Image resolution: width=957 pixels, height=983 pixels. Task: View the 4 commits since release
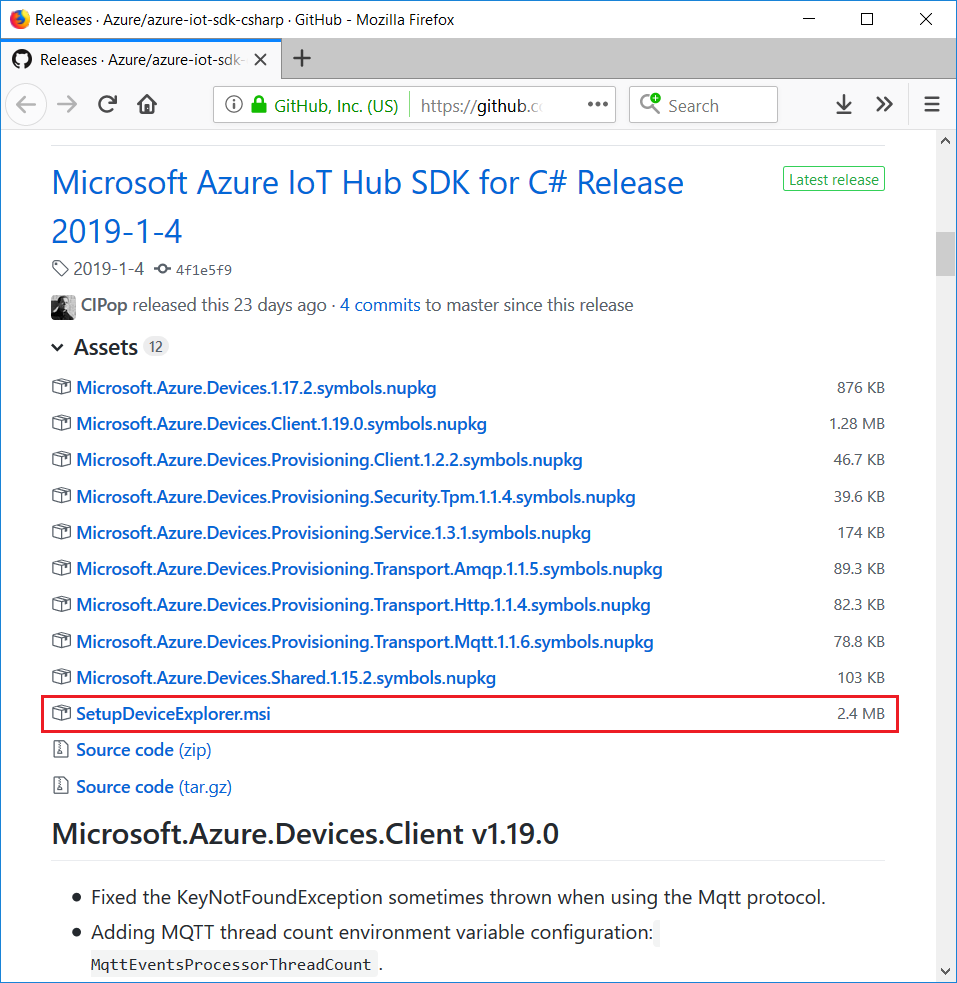(x=380, y=305)
